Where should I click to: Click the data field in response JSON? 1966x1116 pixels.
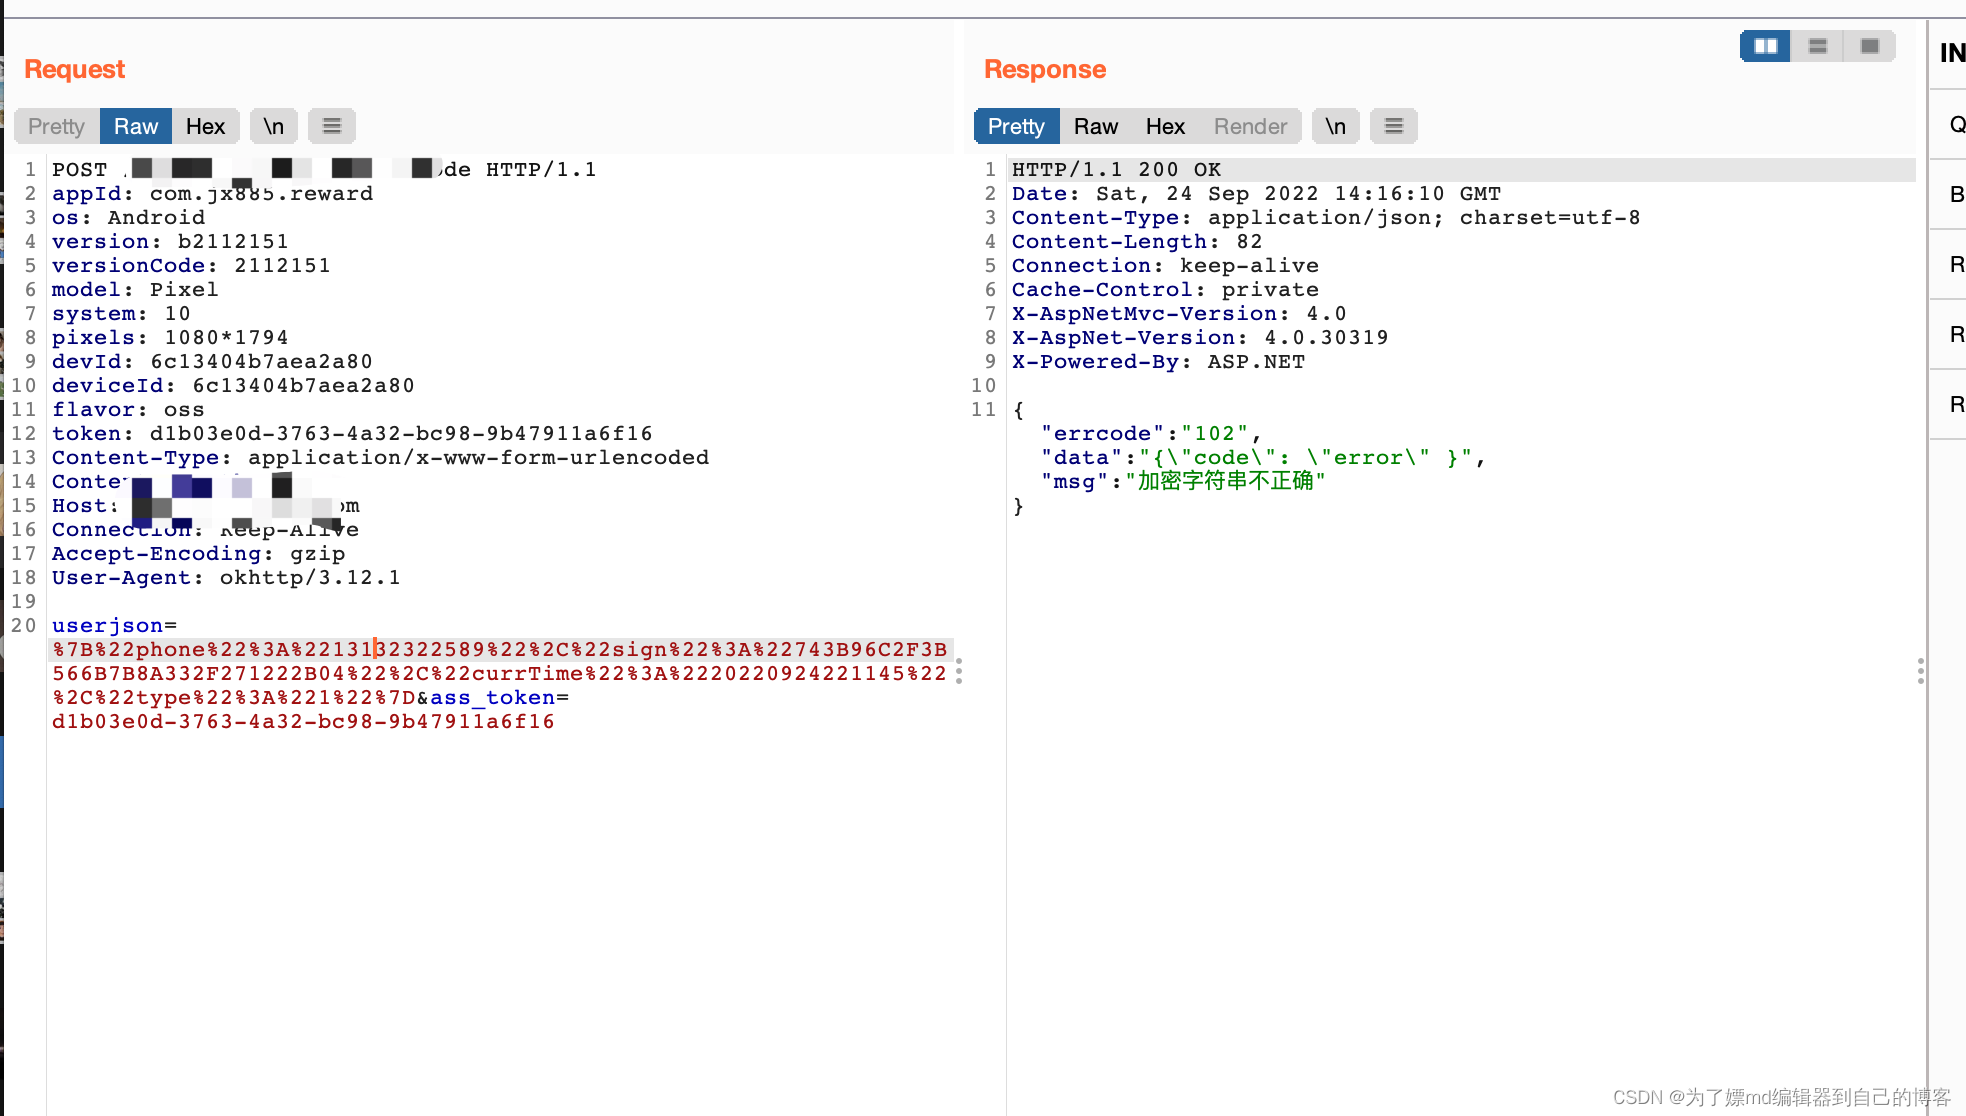click(1262, 458)
